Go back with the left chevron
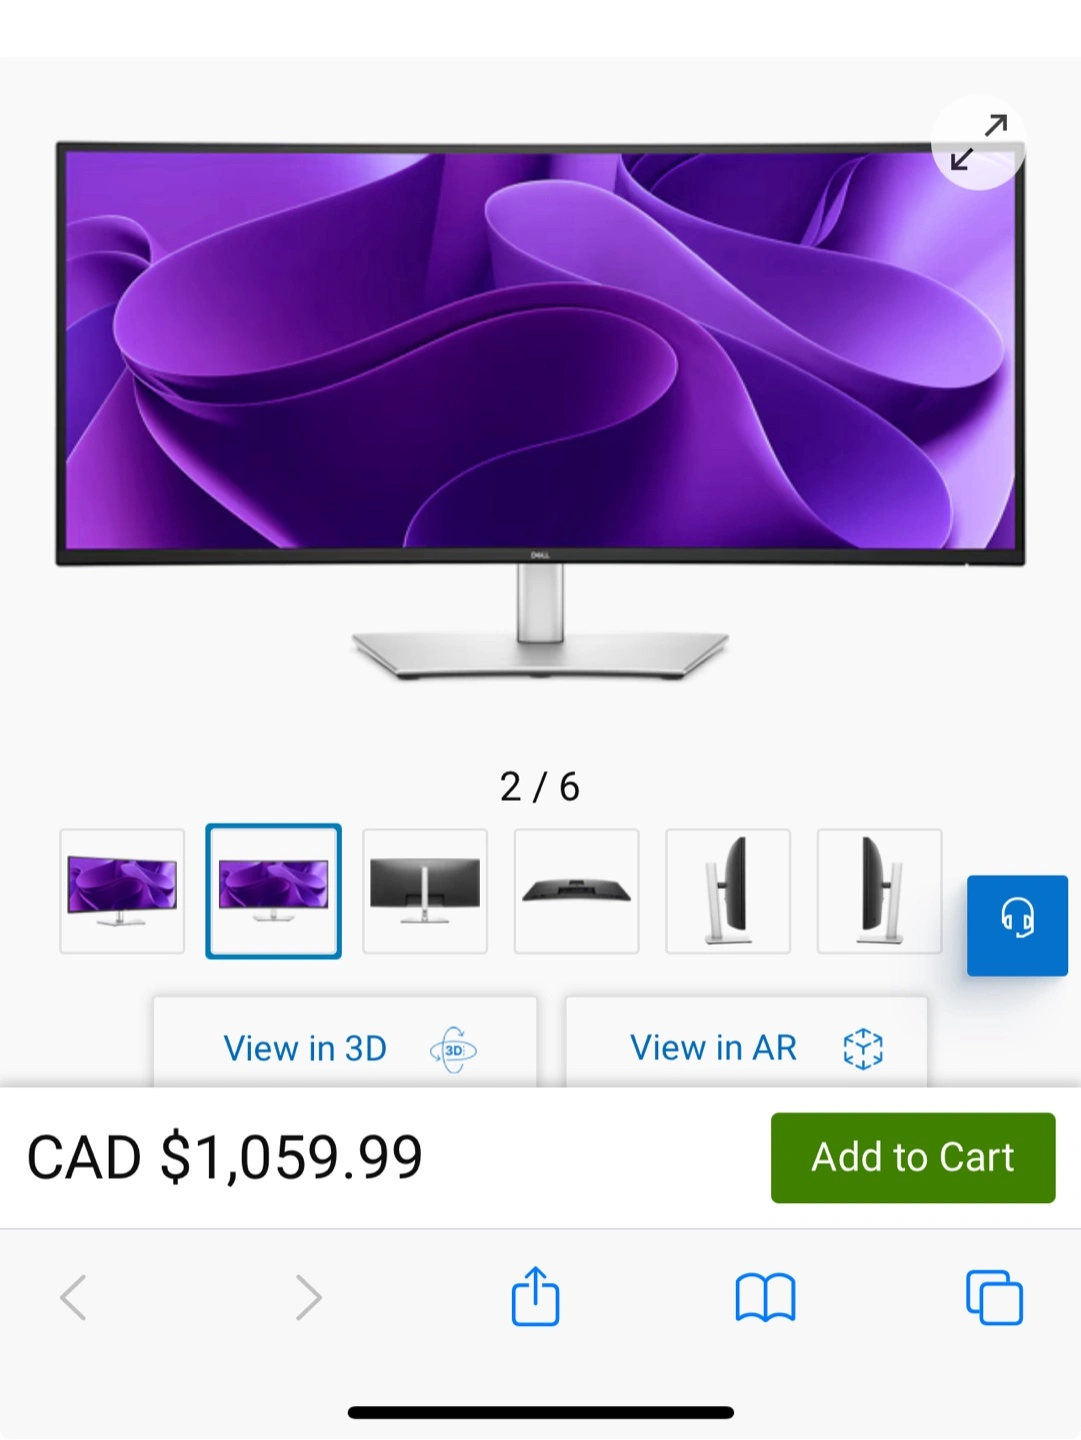This screenshot has width=1081, height=1440. (x=74, y=1298)
